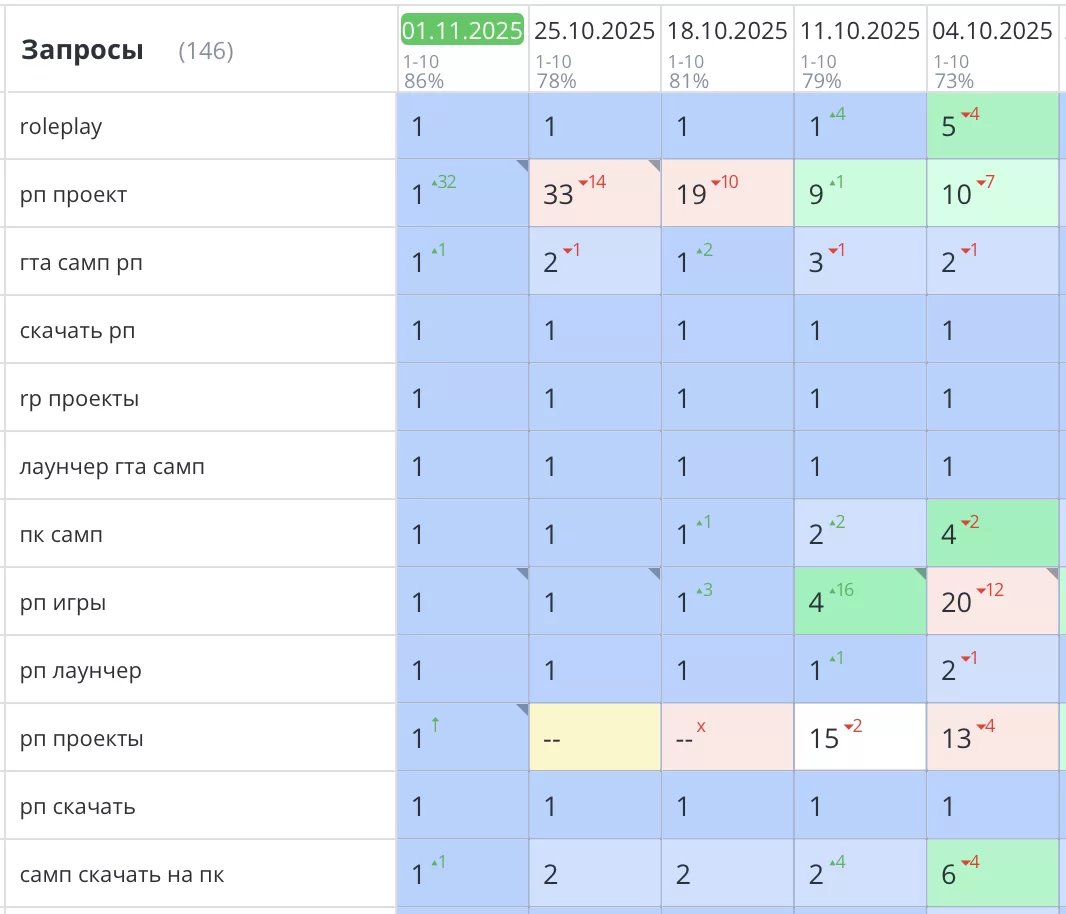Click corner marker in "рп игры" 04.10.2025 cell
The image size is (1066, 914).
pyautogui.click(x=1052, y=573)
